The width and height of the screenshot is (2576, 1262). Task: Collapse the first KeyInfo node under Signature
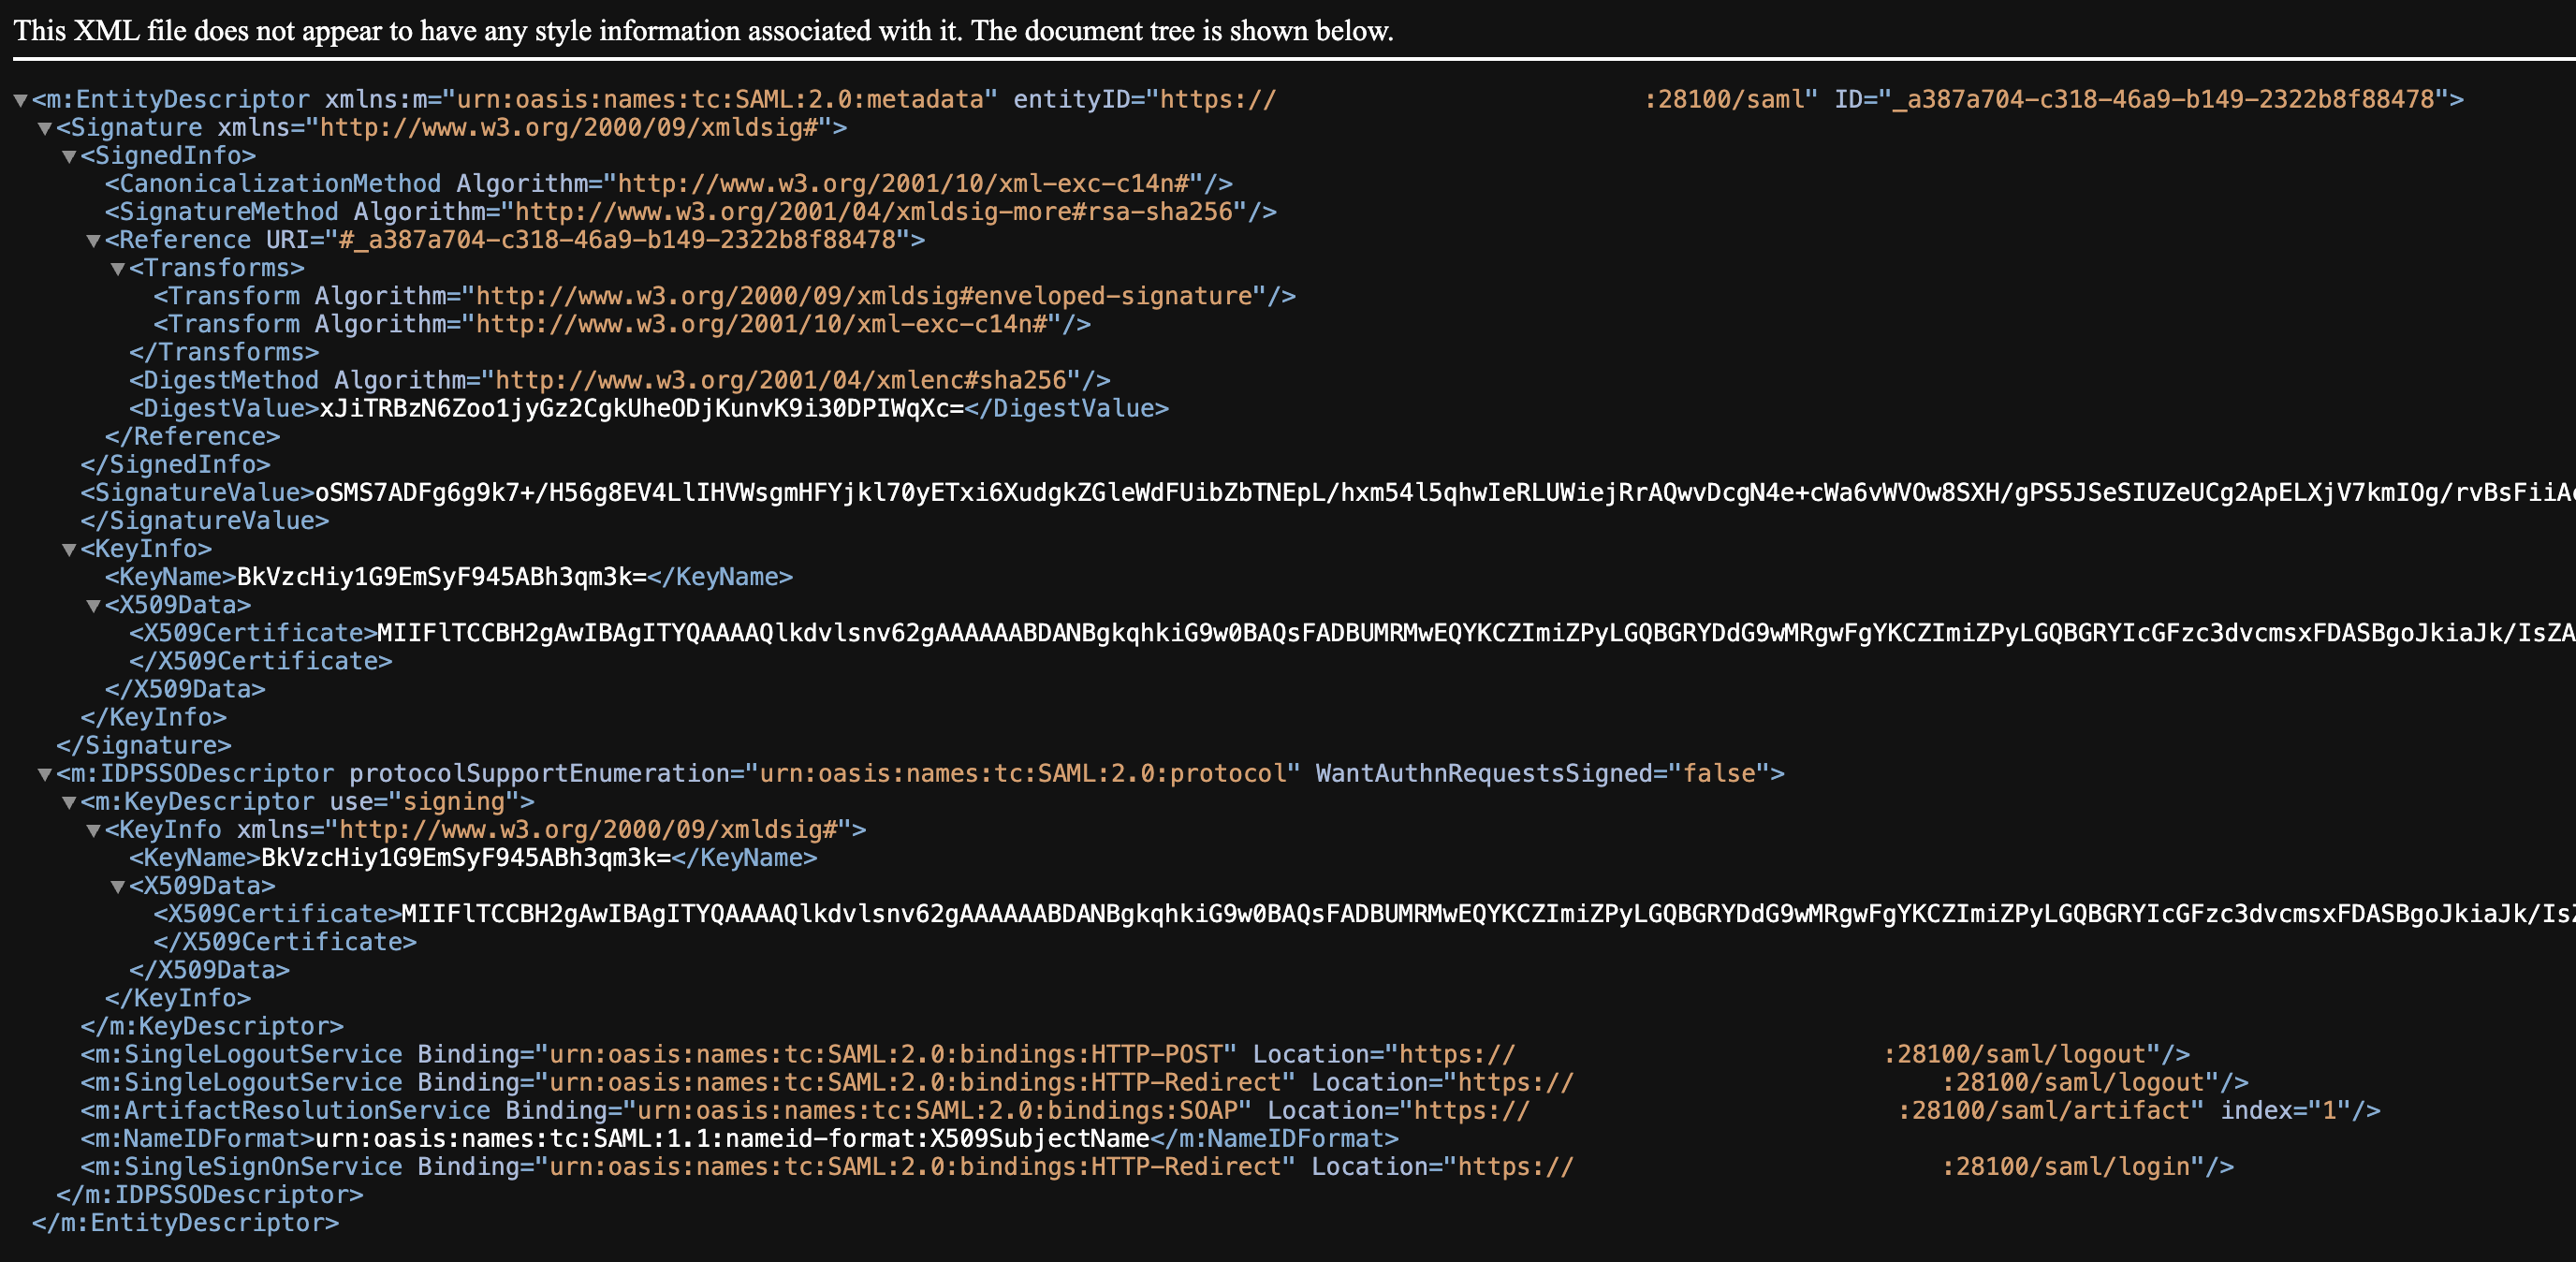(69, 549)
